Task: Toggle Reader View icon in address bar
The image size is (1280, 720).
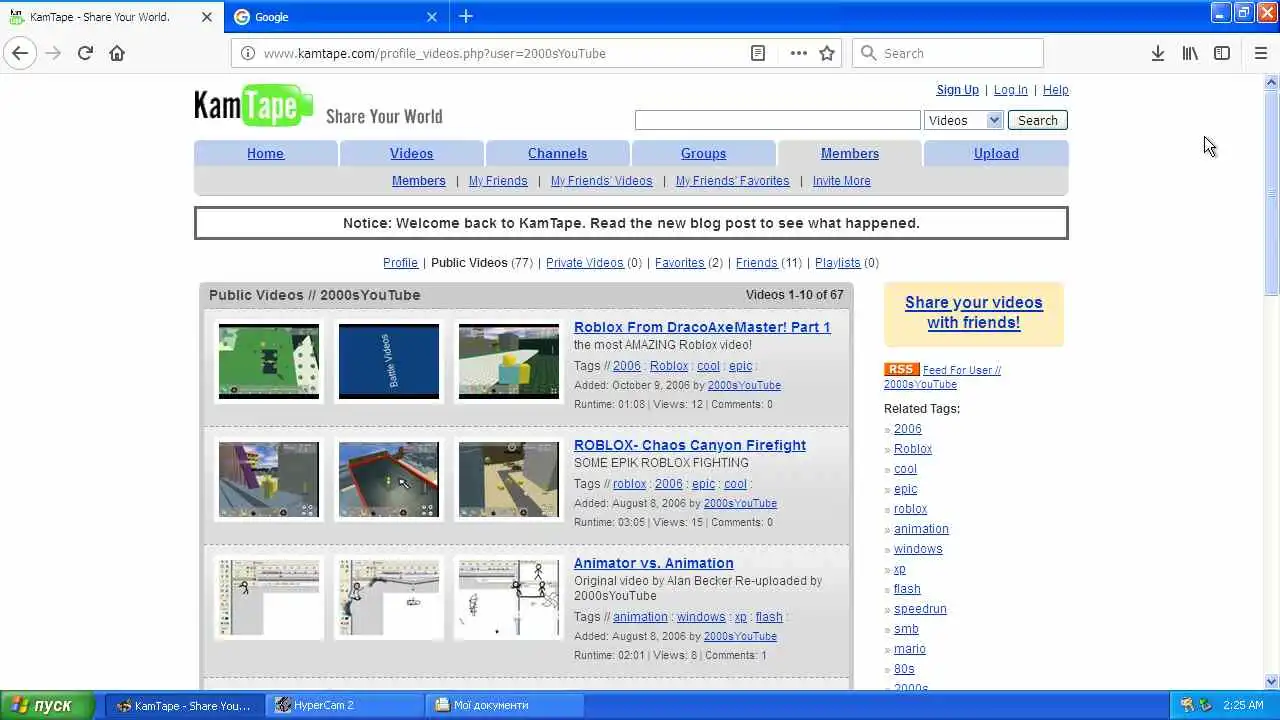Action: click(x=758, y=53)
